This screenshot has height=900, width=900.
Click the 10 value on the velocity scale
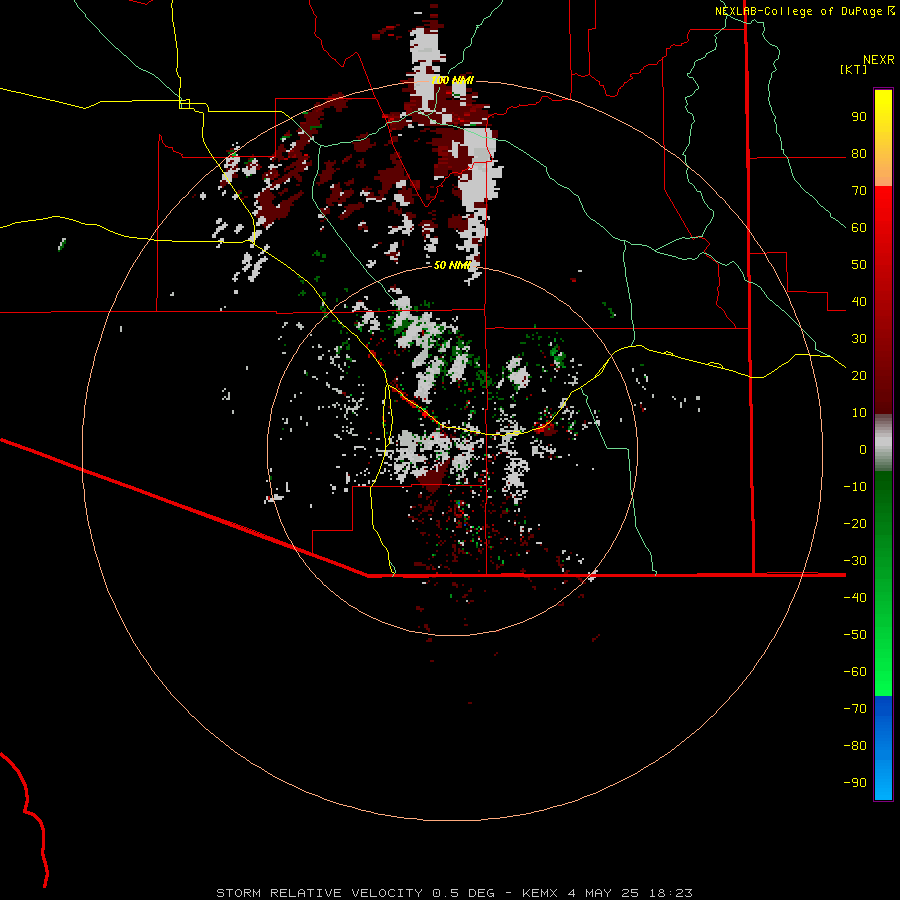point(859,413)
